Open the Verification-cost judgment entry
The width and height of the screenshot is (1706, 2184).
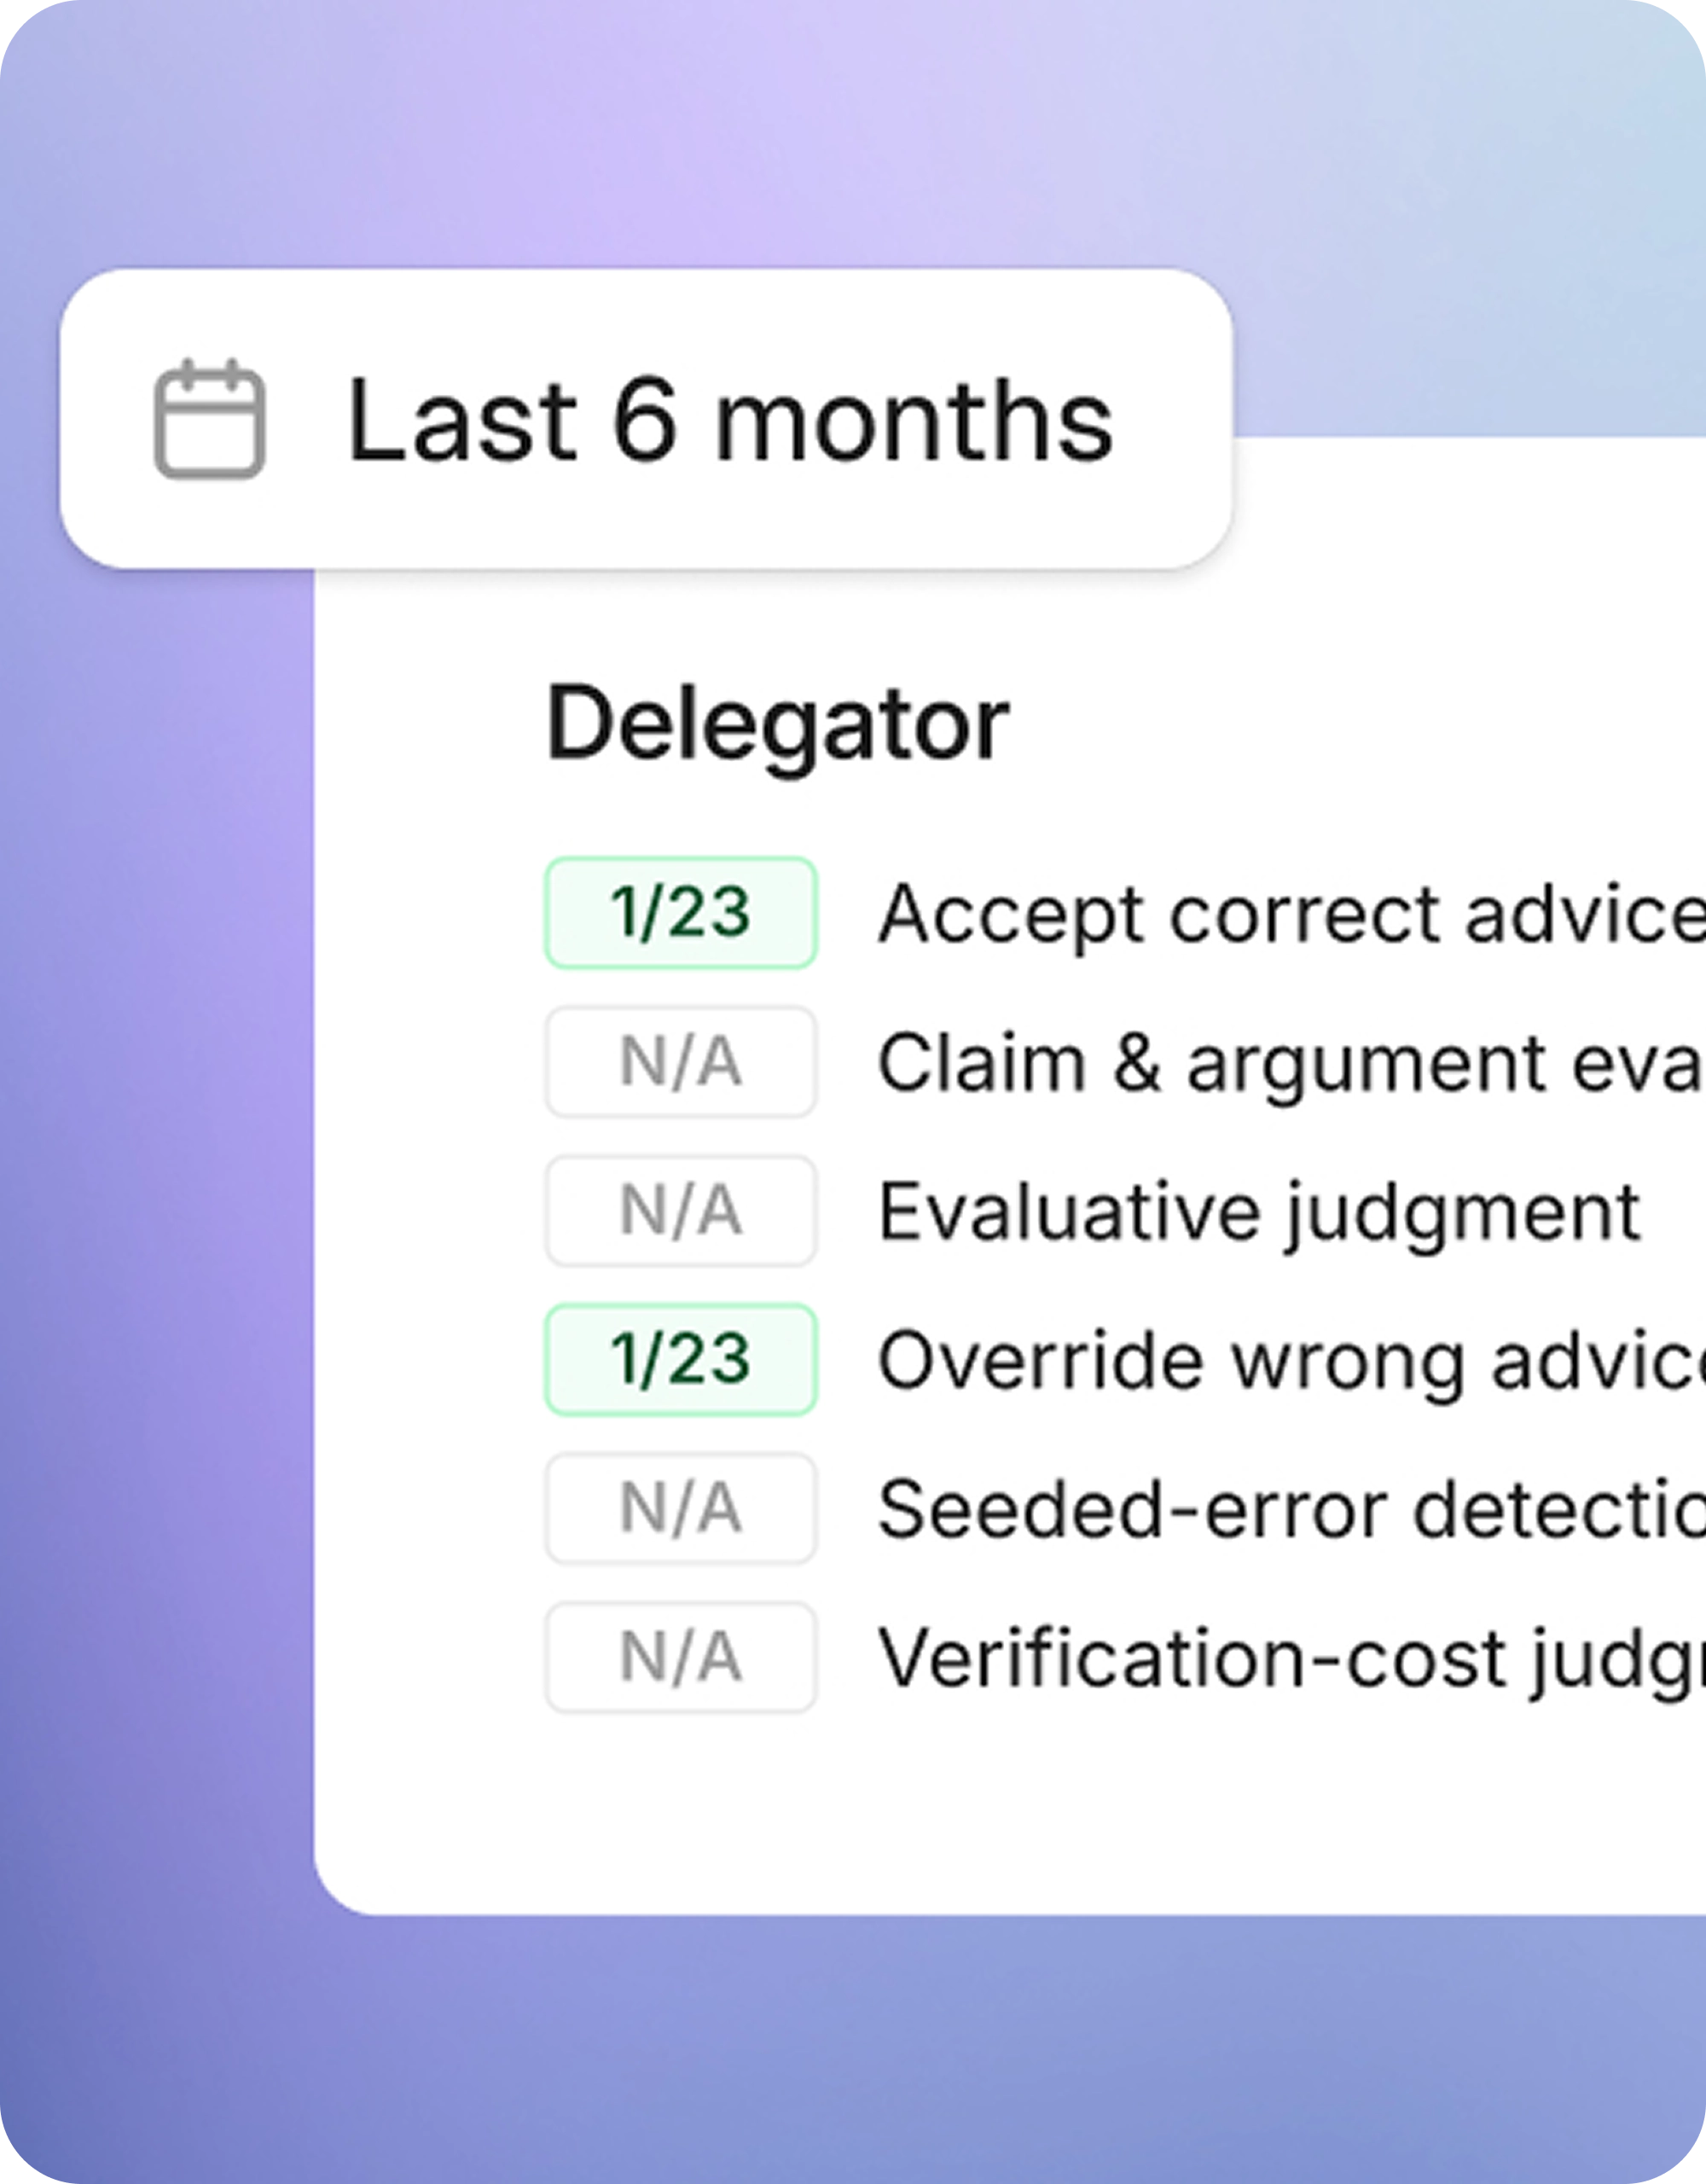(x=1125, y=1657)
